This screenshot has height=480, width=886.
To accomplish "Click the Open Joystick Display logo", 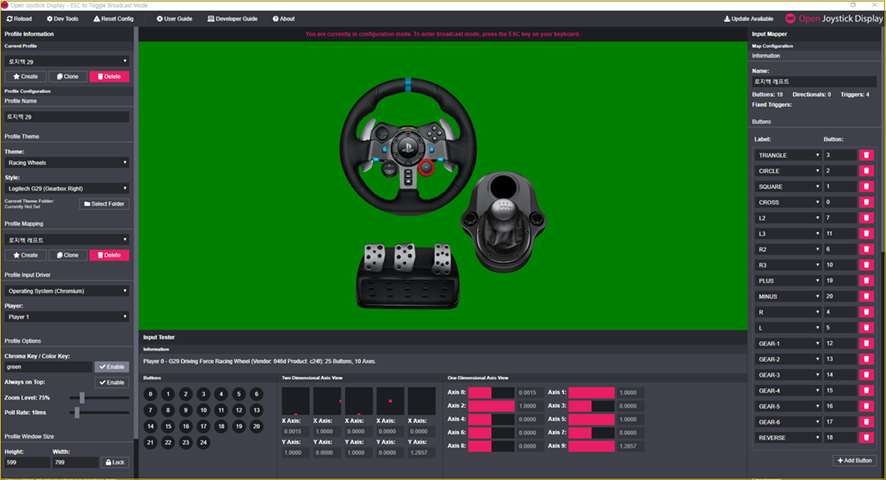I will 834,19.
